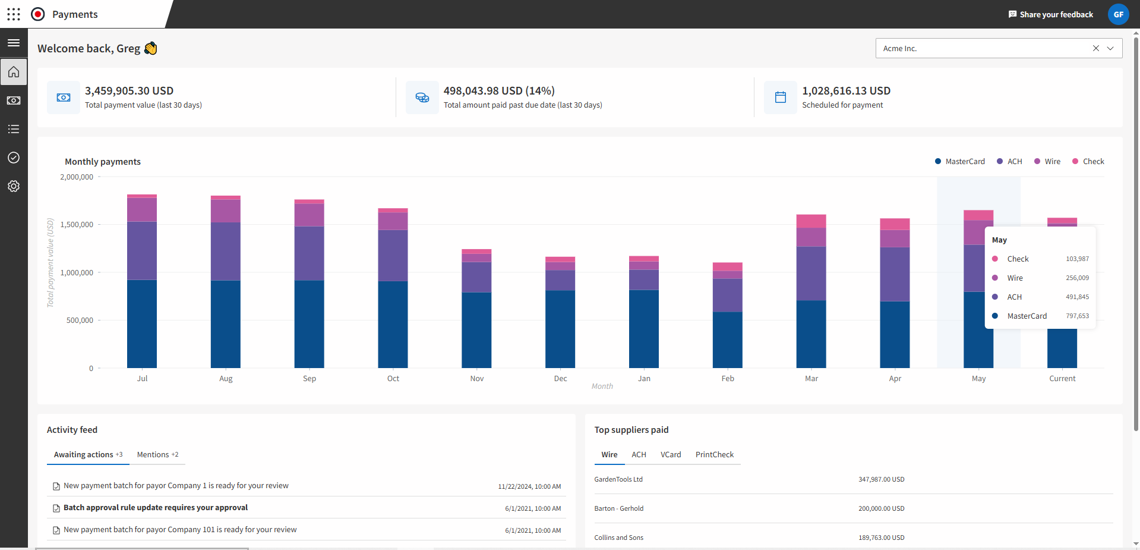The width and height of the screenshot is (1140, 550).
Task: Open the list view icon in sidebar
Action: 14,129
